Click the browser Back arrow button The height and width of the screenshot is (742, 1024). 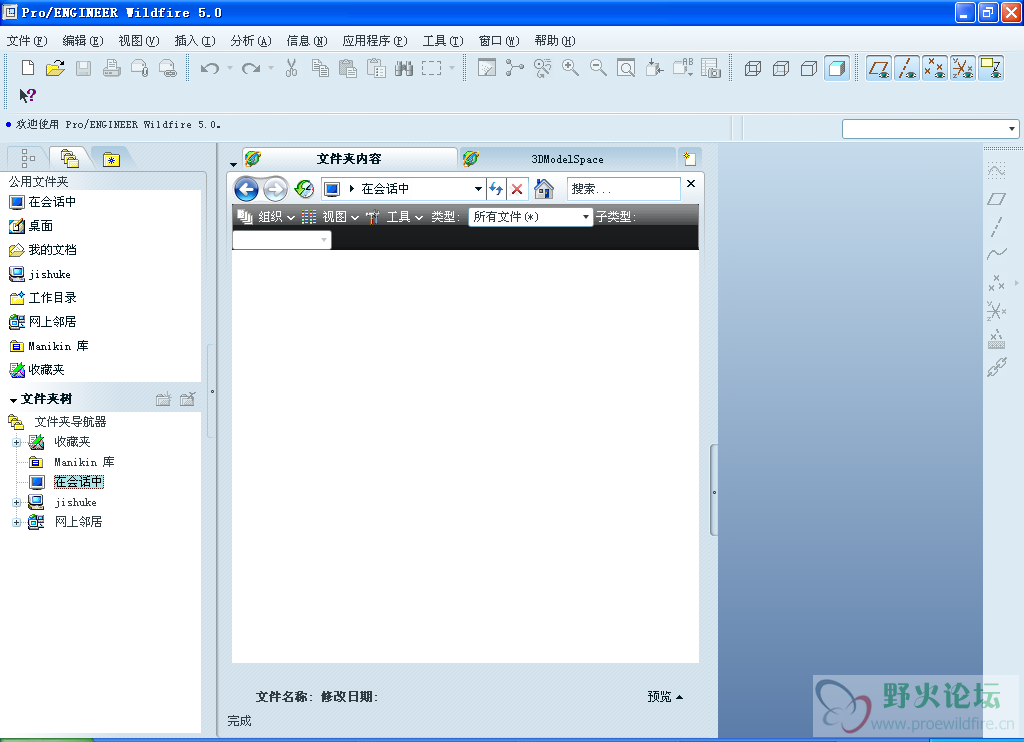click(x=246, y=189)
